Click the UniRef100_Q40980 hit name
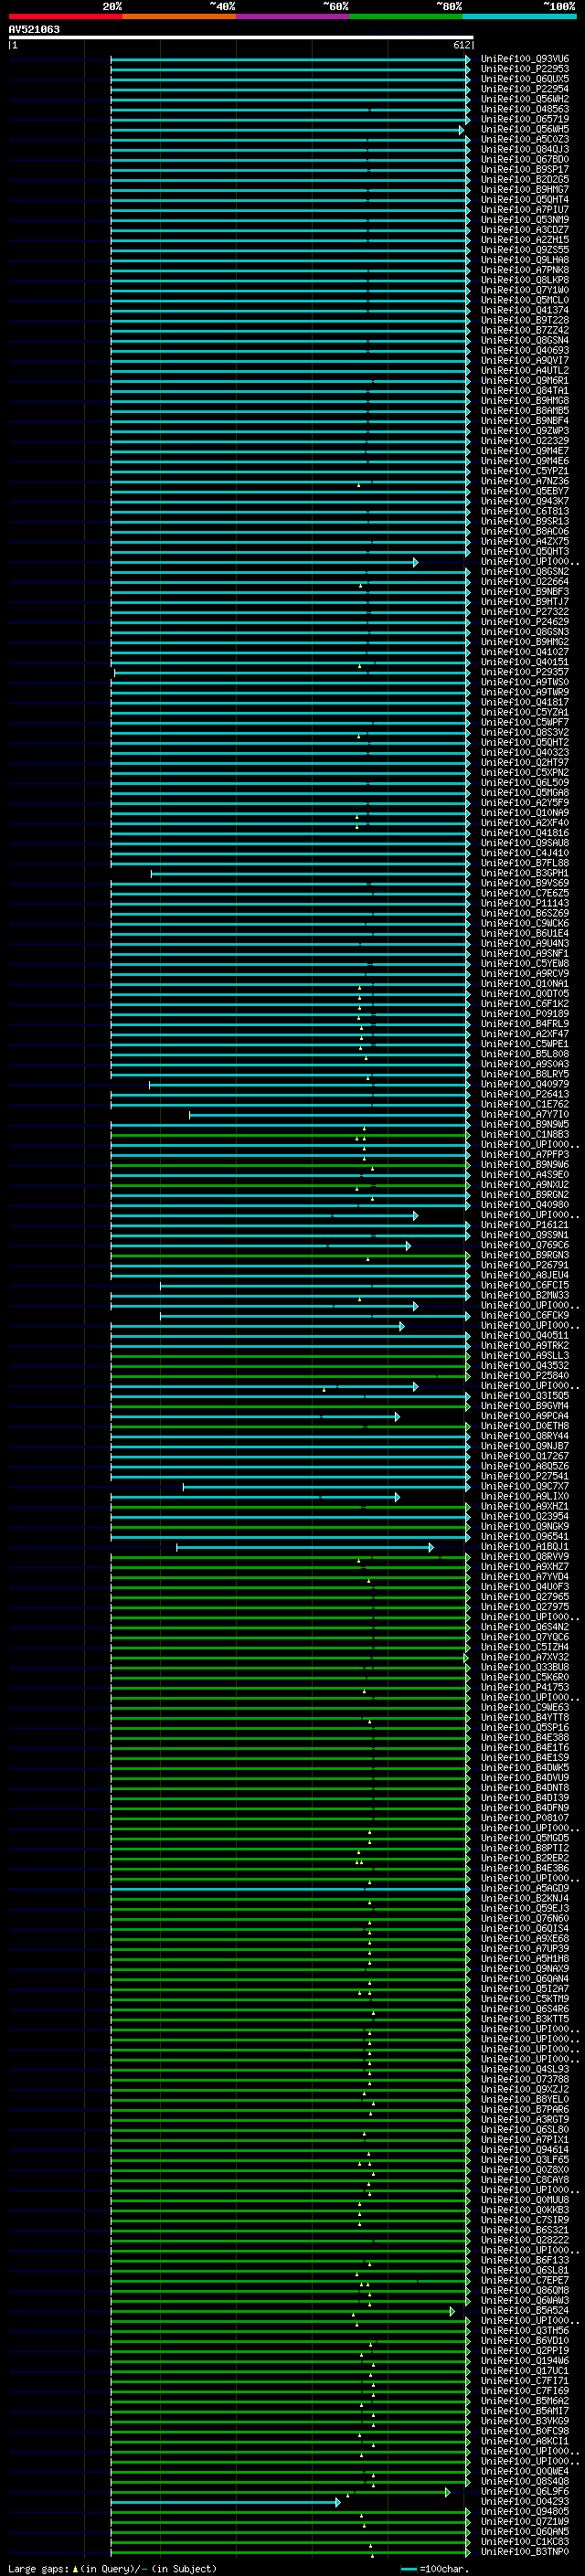Screen dimensions: 585x2576 [x=524, y=1205]
